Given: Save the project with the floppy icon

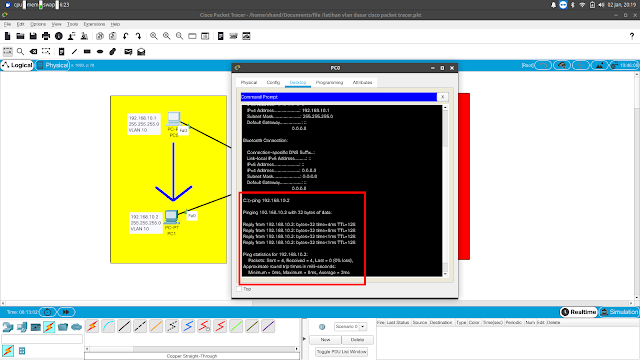Looking at the screenshot, I should (33, 36).
